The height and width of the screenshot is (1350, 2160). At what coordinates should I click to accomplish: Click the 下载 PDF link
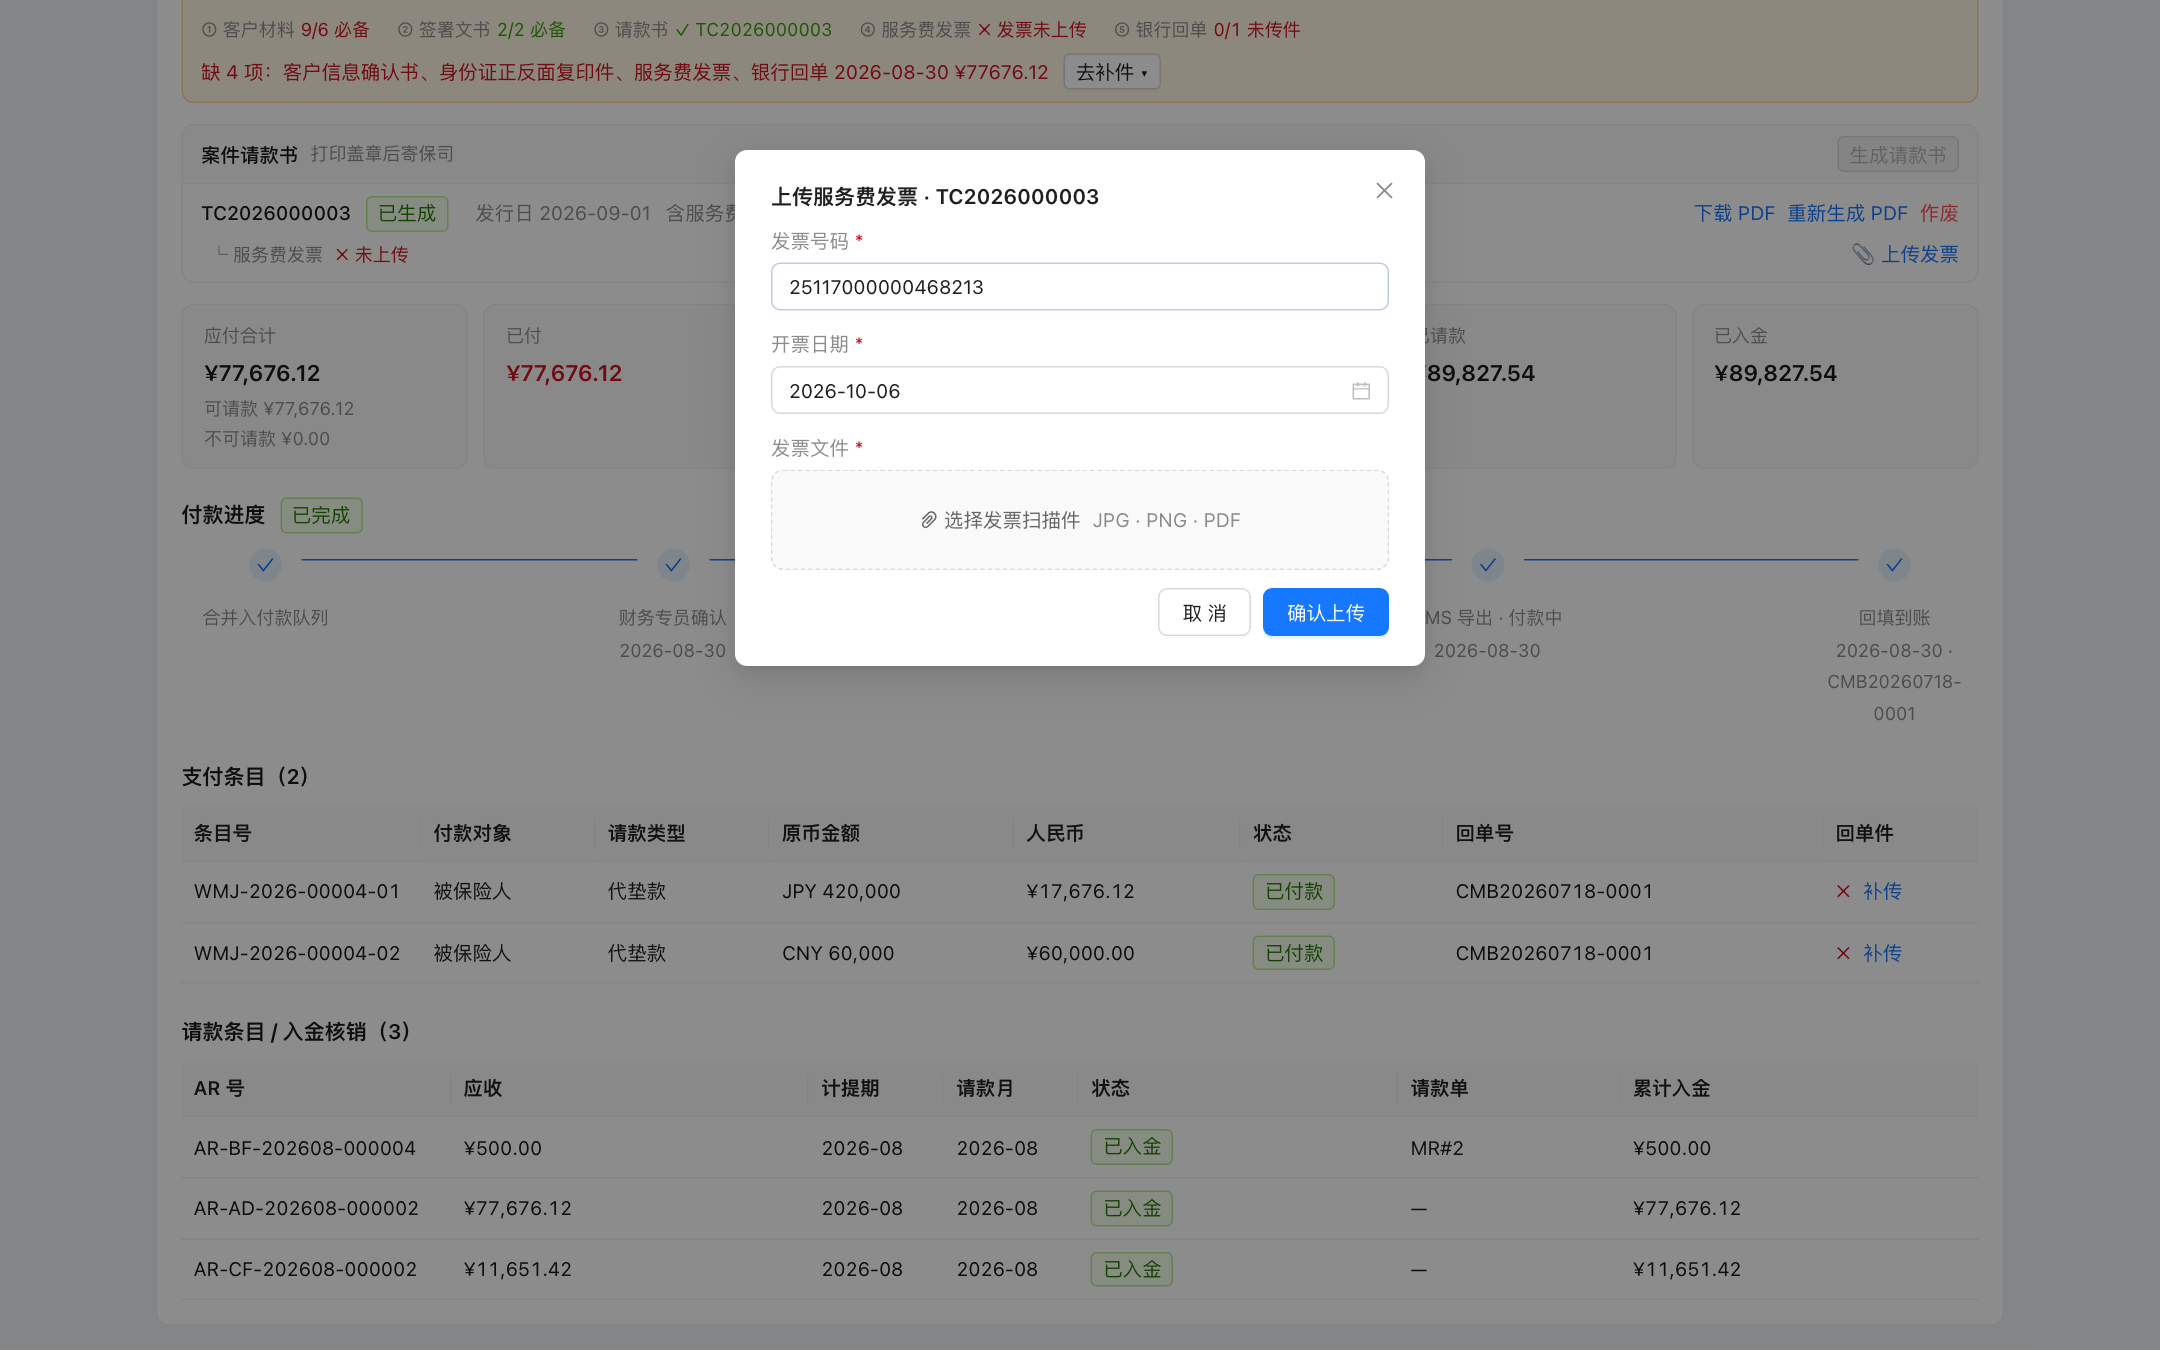1734,213
